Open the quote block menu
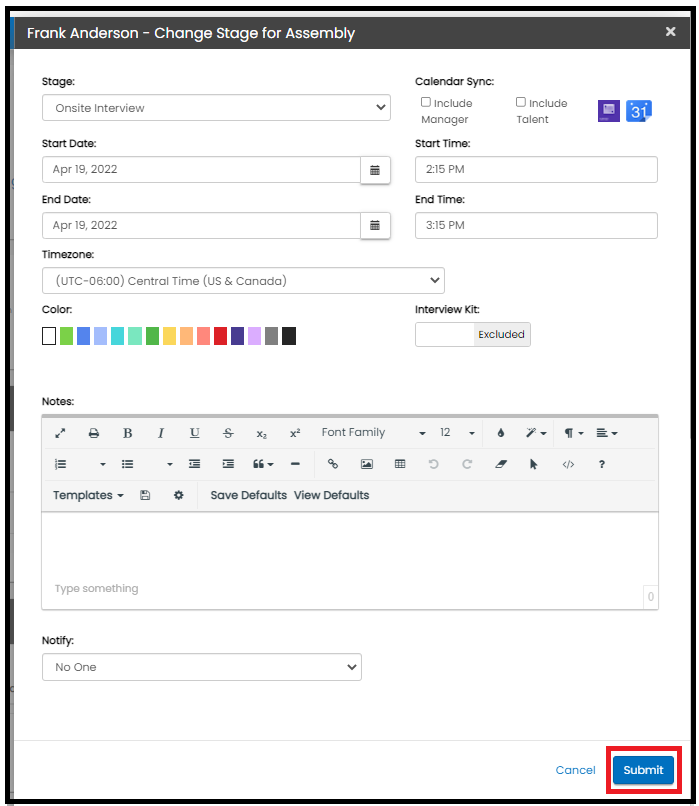Screen dimensions: 699x806 [x=263, y=464]
